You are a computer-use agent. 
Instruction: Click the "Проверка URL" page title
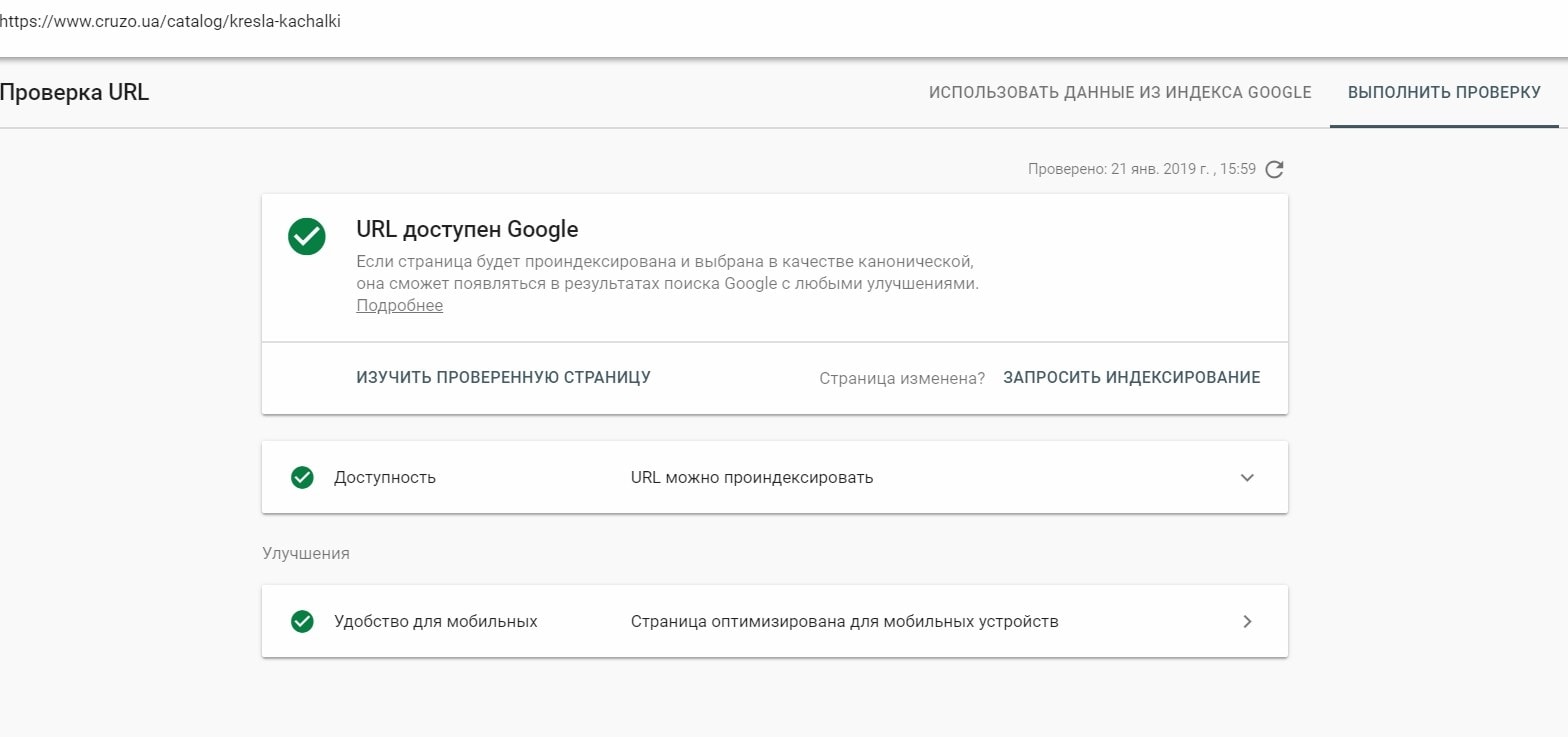tap(75, 93)
